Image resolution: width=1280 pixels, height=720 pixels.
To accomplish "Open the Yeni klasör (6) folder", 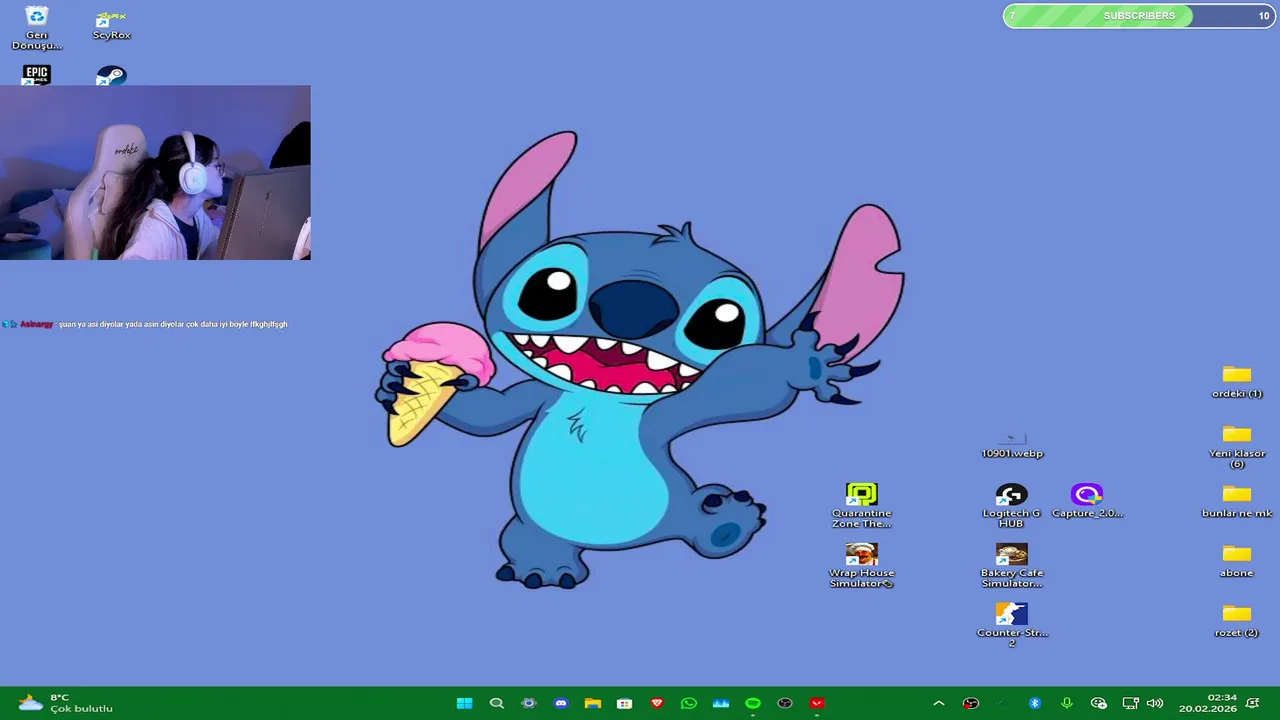I will tap(1236, 447).
